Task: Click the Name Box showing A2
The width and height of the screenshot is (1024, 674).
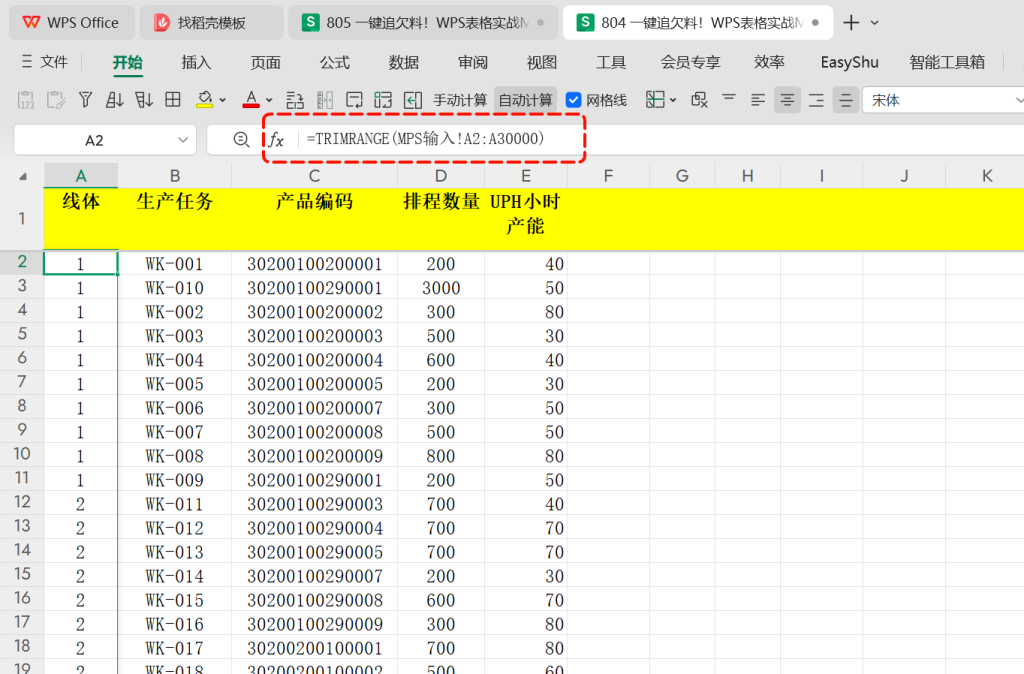Action: coord(95,140)
